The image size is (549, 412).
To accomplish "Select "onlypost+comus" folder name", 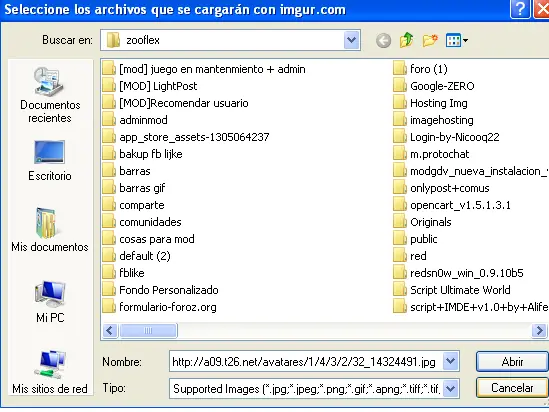I will [450, 188].
